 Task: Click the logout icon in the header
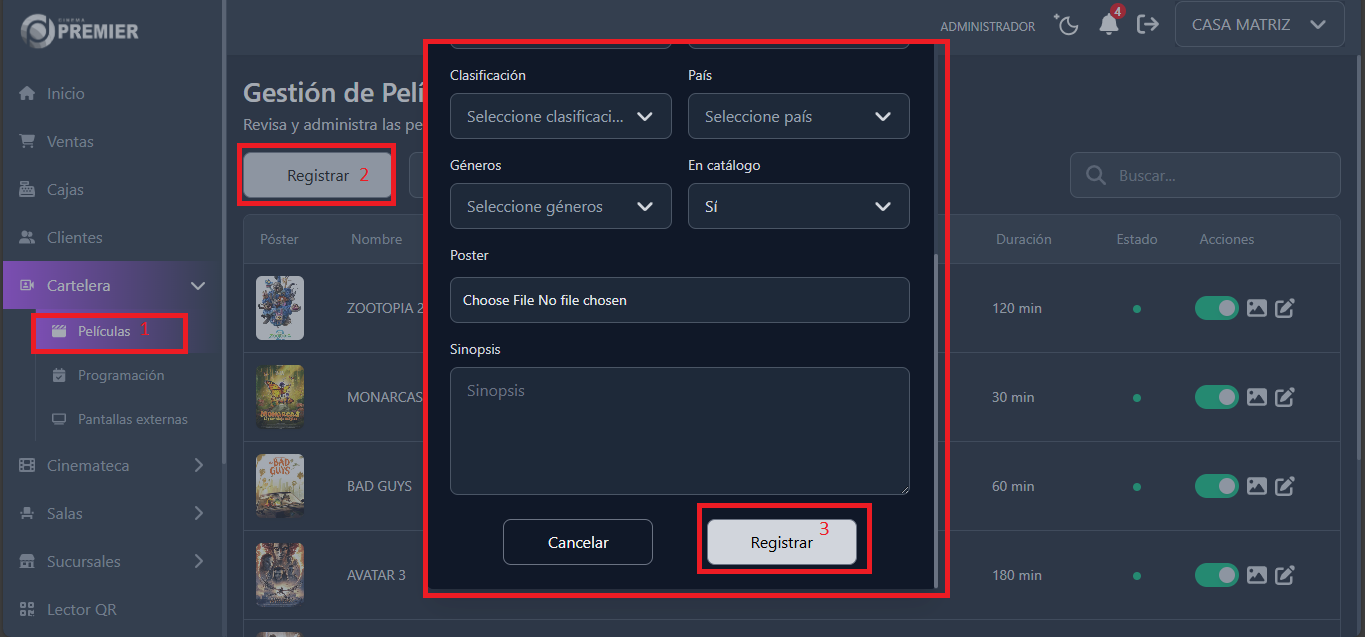click(1148, 24)
